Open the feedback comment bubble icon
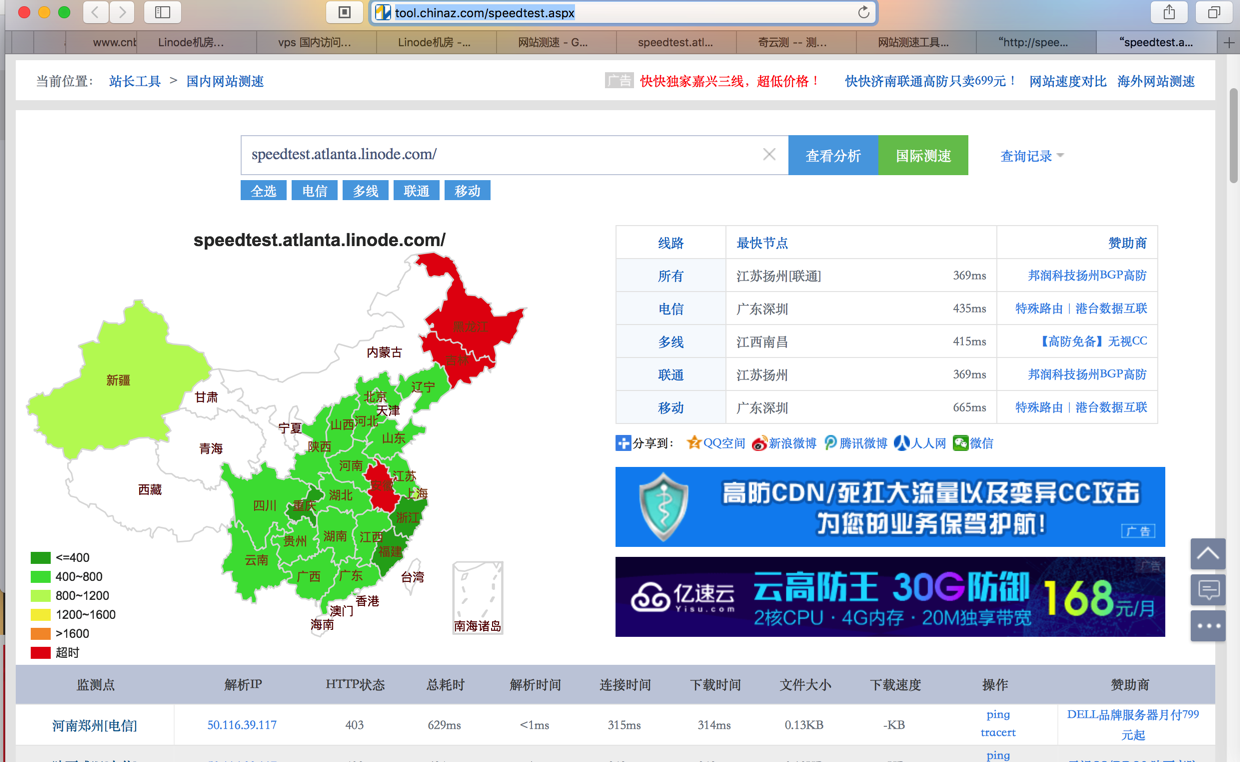Viewport: 1240px width, 762px height. [1208, 590]
